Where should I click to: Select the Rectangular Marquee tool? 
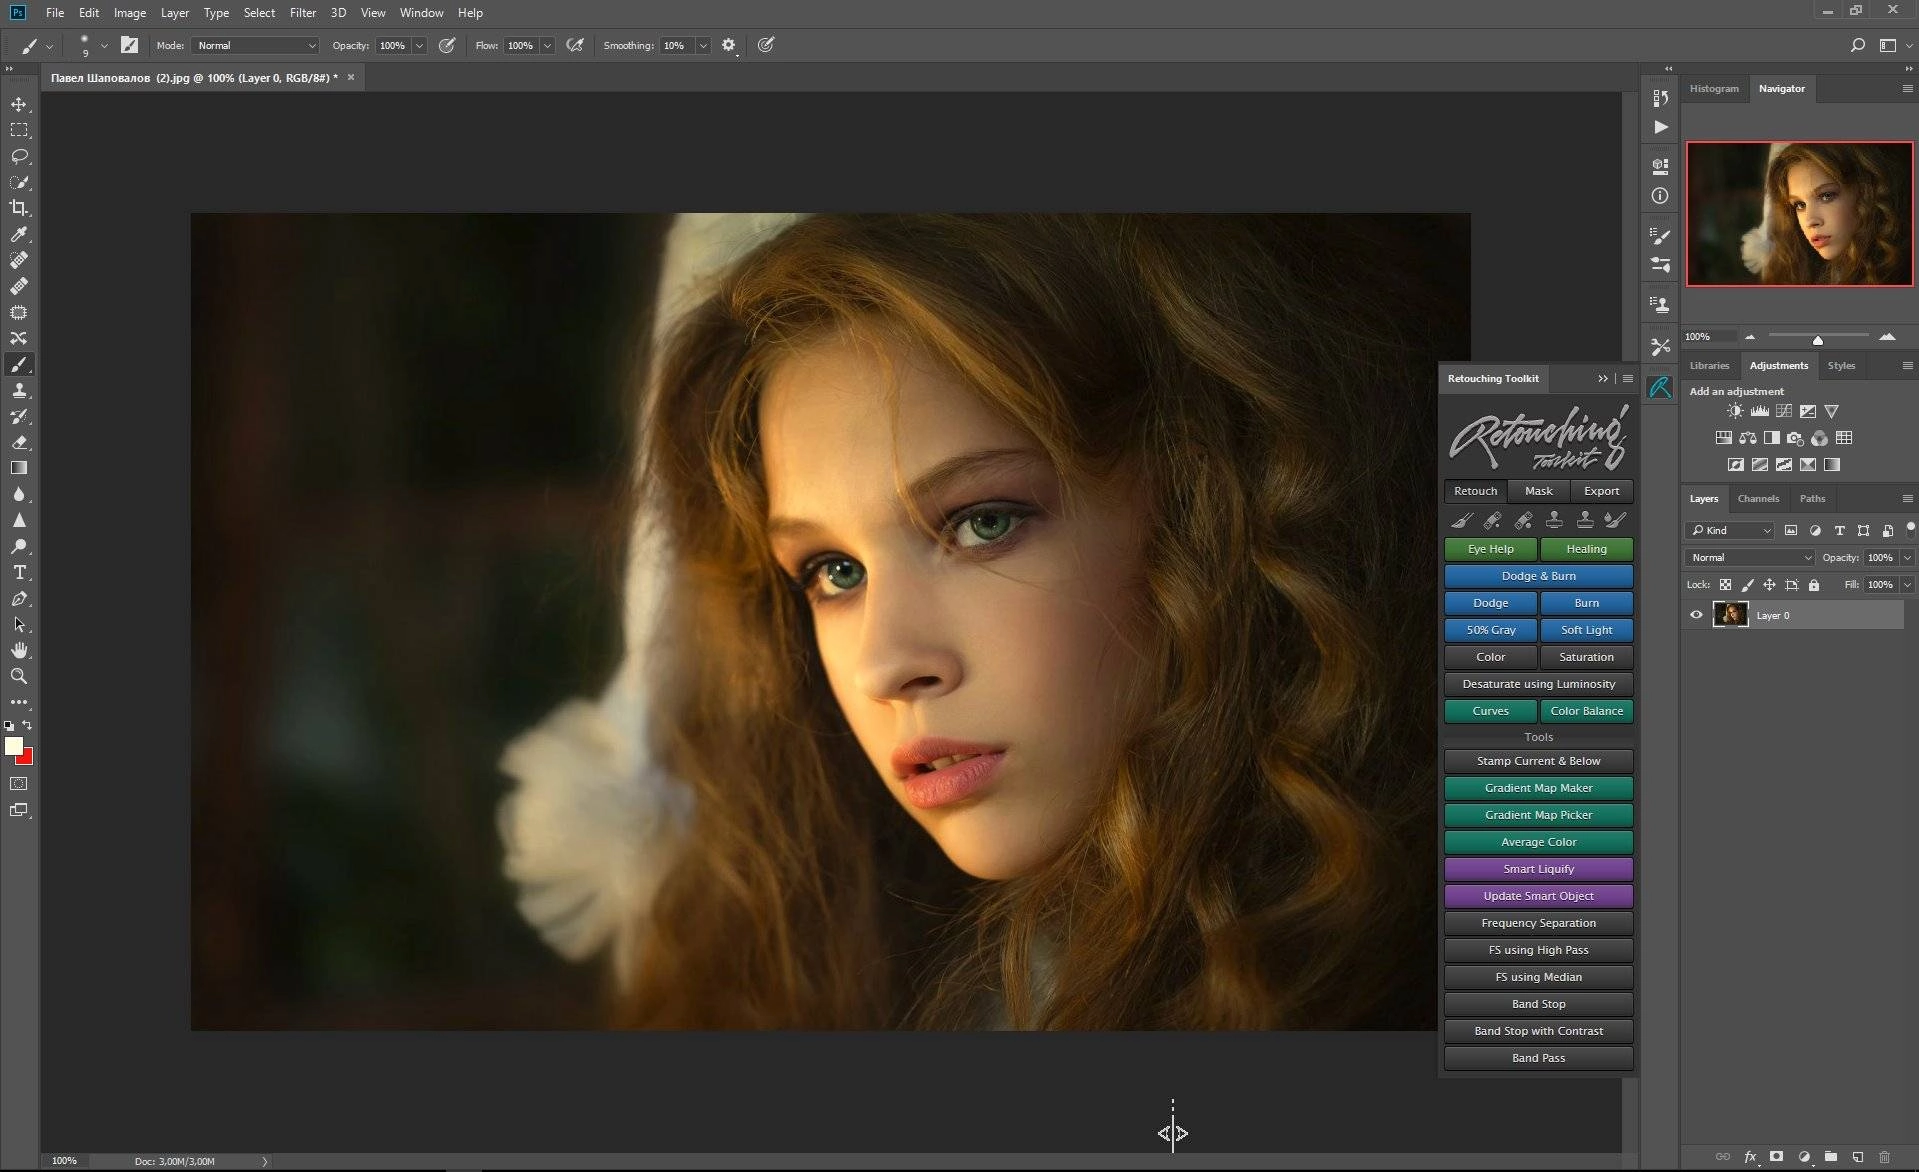[x=19, y=130]
